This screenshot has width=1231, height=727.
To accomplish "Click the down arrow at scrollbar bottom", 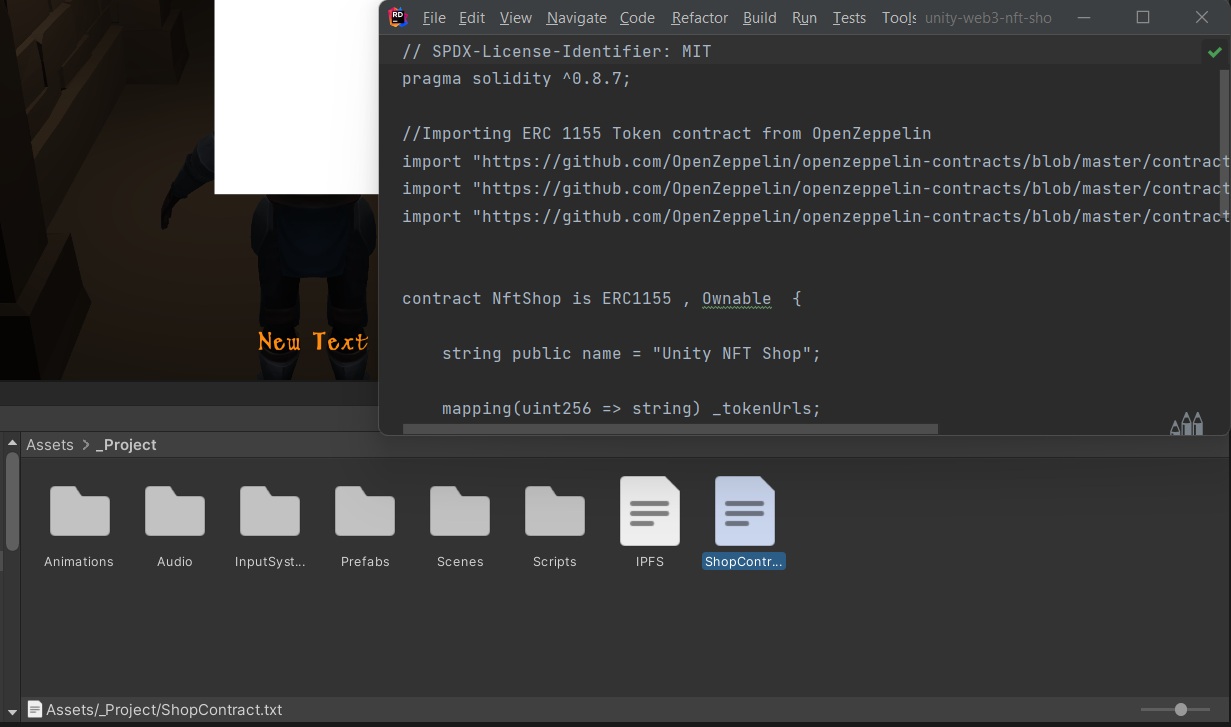I will (x=12, y=711).
